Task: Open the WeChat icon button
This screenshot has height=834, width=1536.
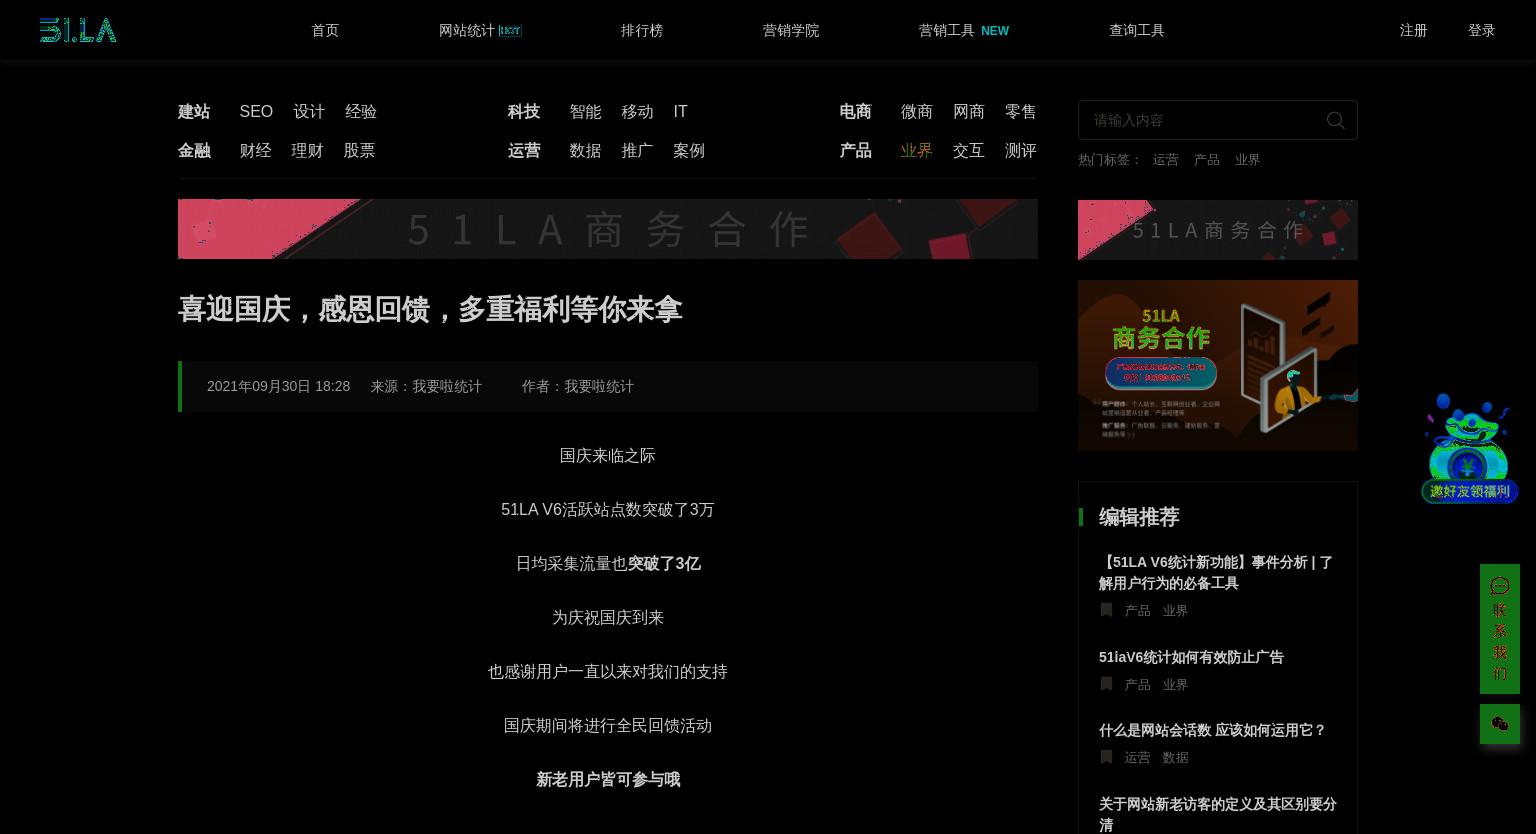Action: 1500,724
